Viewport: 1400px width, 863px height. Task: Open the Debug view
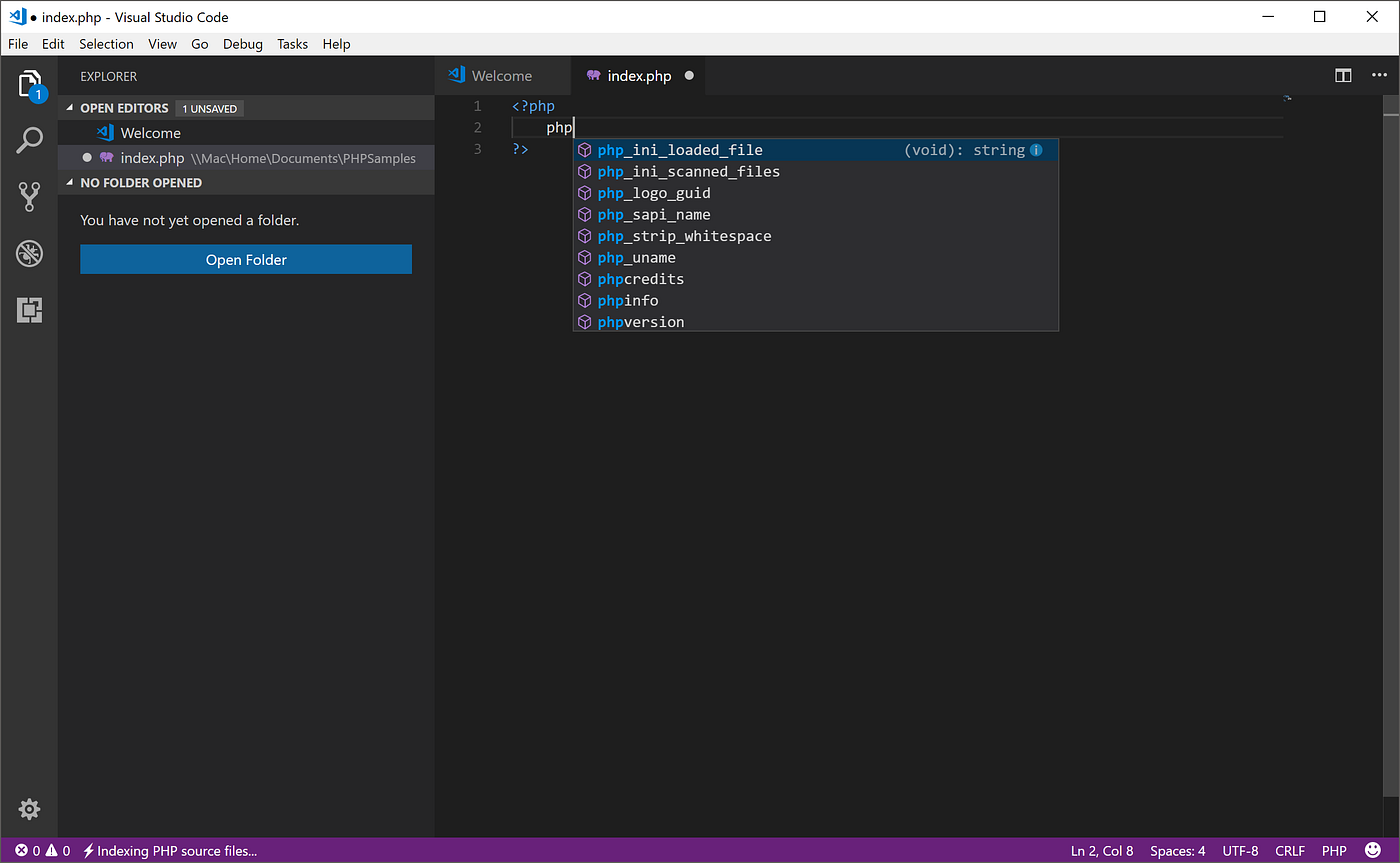pos(29,253)
